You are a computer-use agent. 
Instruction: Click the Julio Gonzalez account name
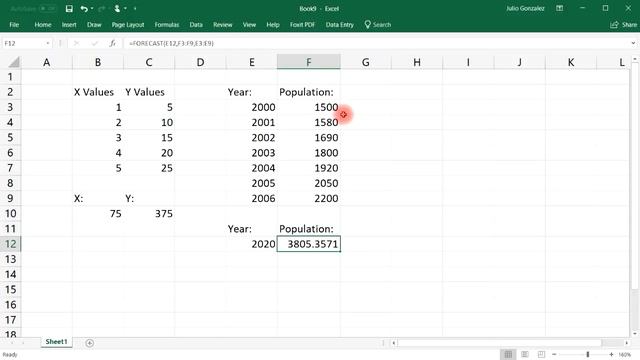tap(525, 9)
